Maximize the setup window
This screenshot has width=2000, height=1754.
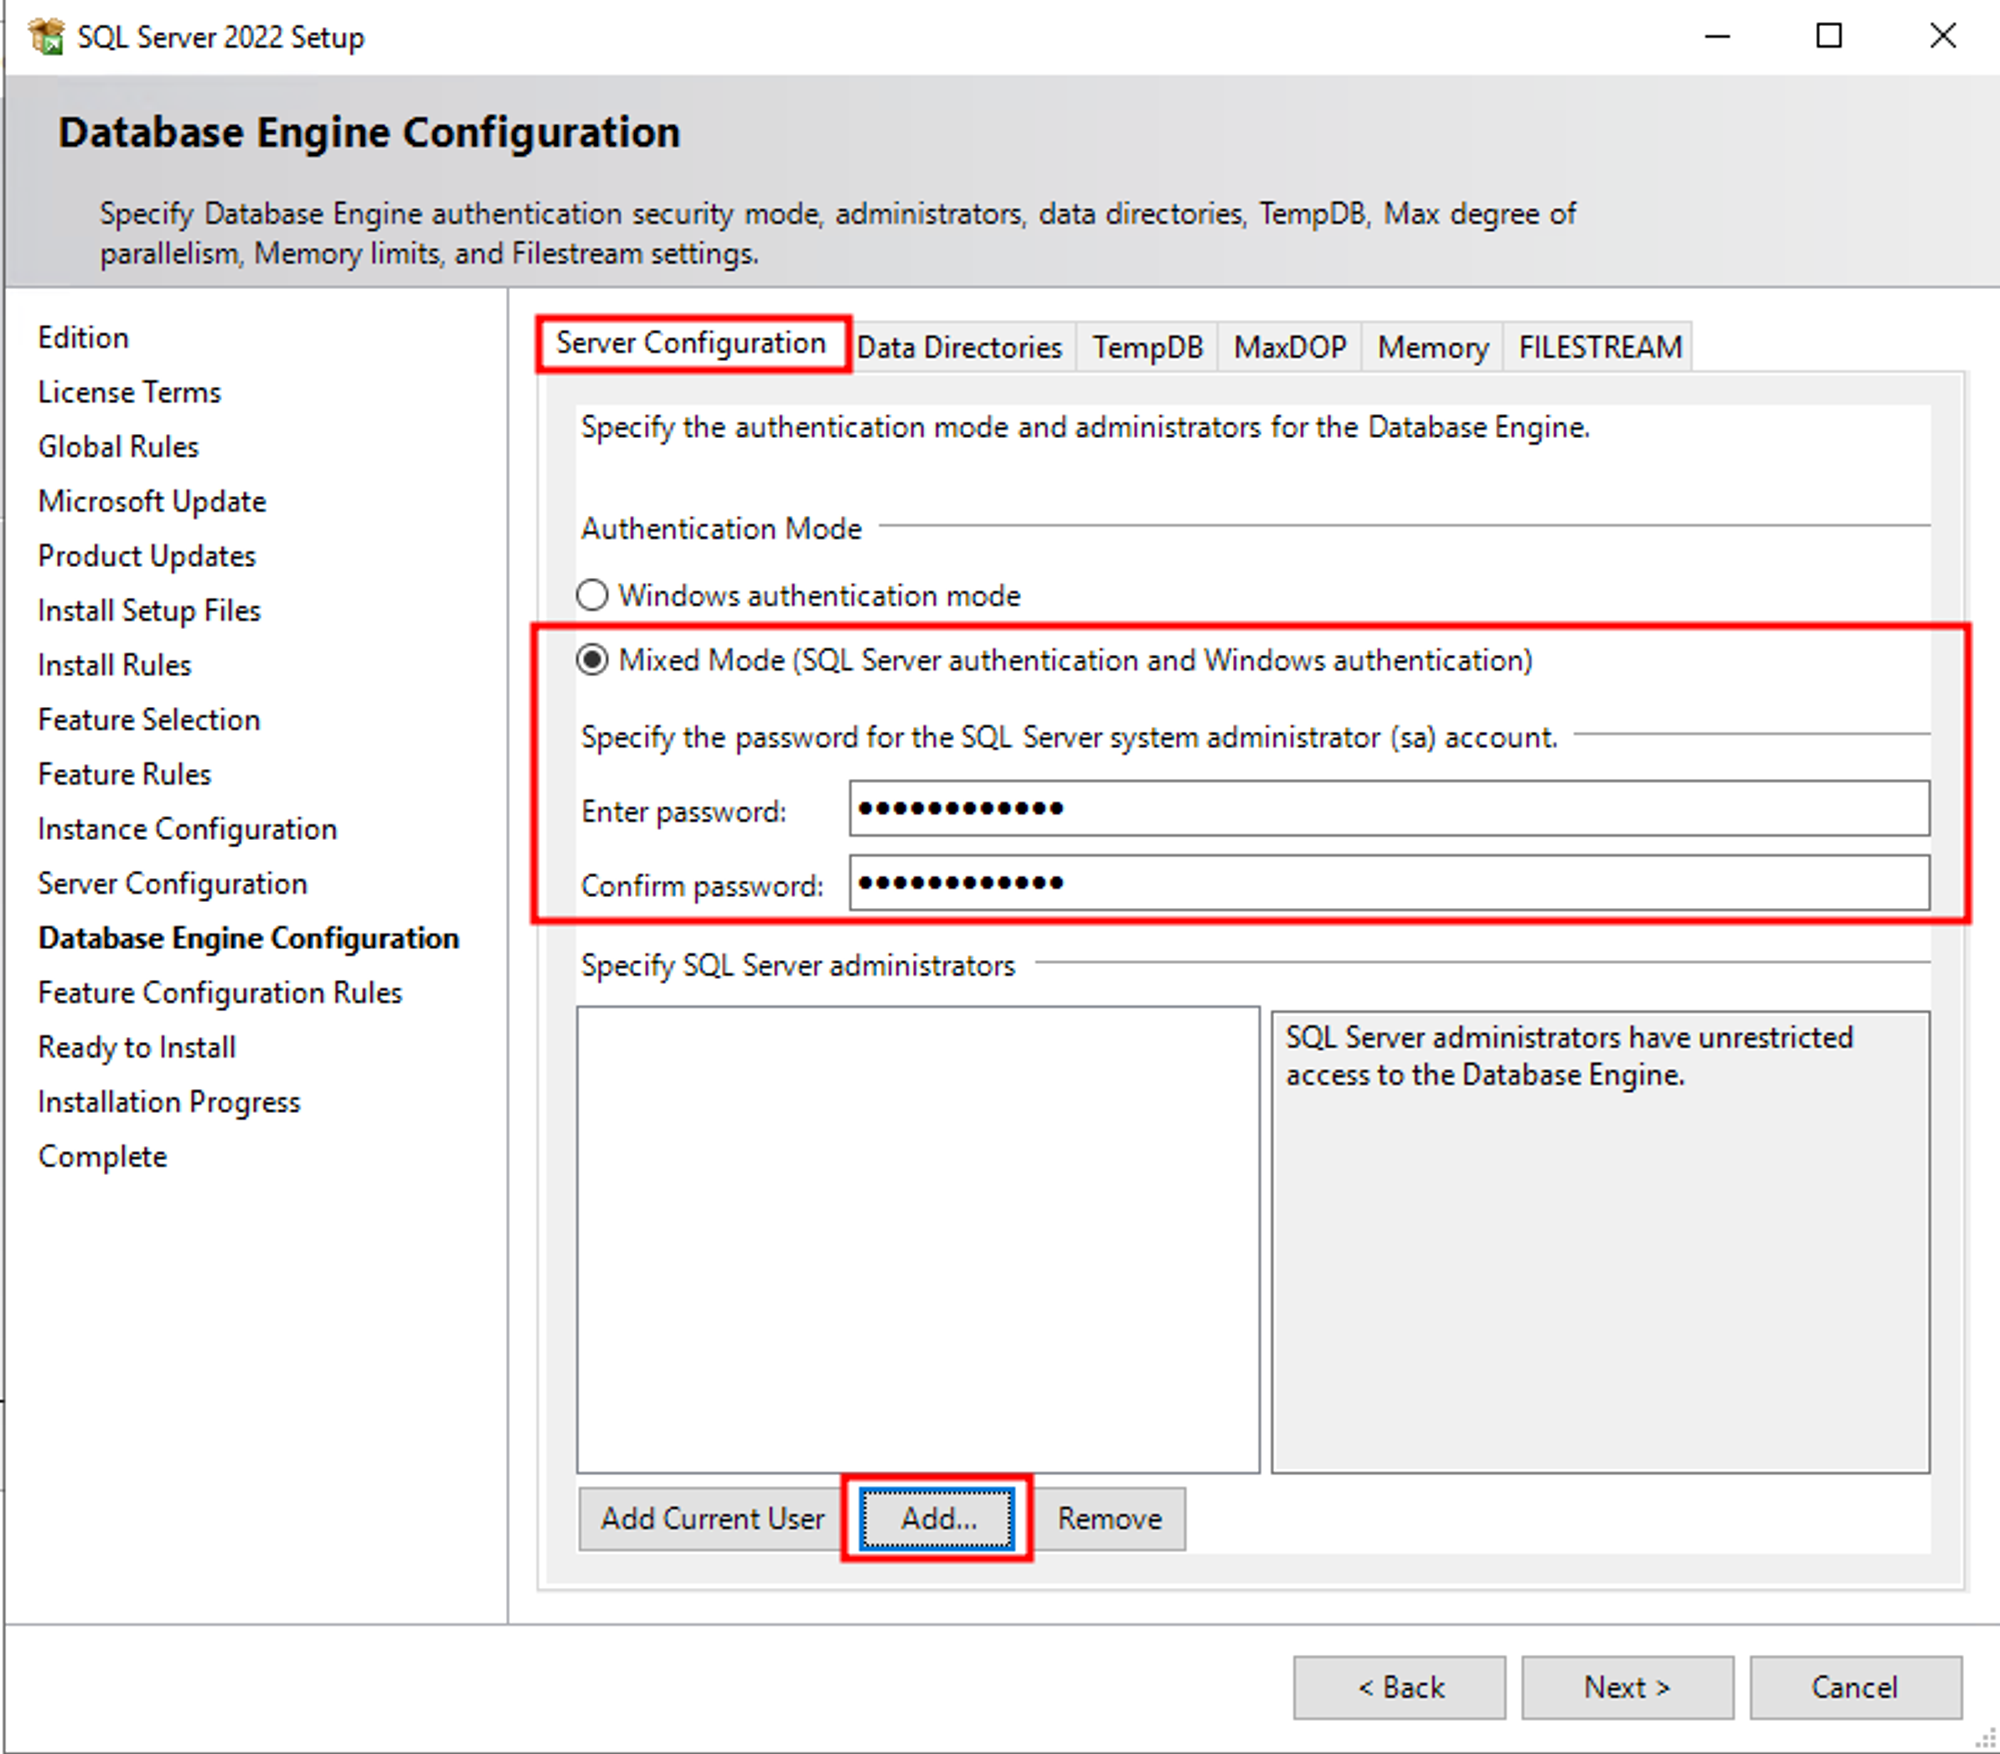[1829, 37]
